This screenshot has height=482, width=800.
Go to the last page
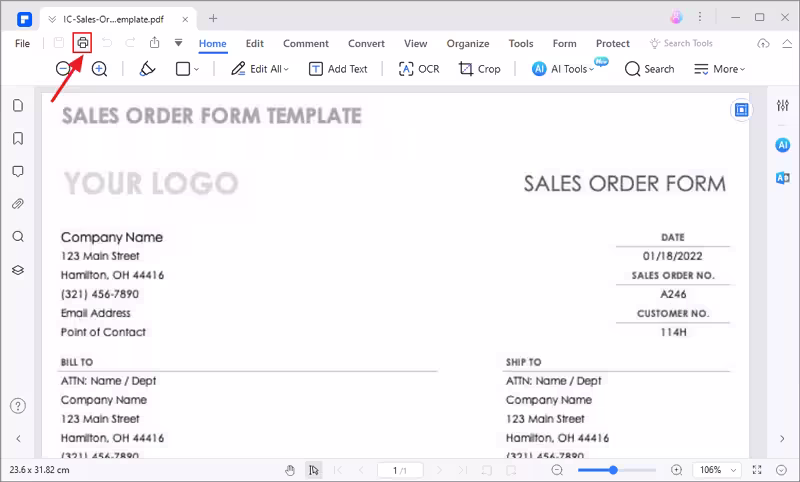pos(463,470)
